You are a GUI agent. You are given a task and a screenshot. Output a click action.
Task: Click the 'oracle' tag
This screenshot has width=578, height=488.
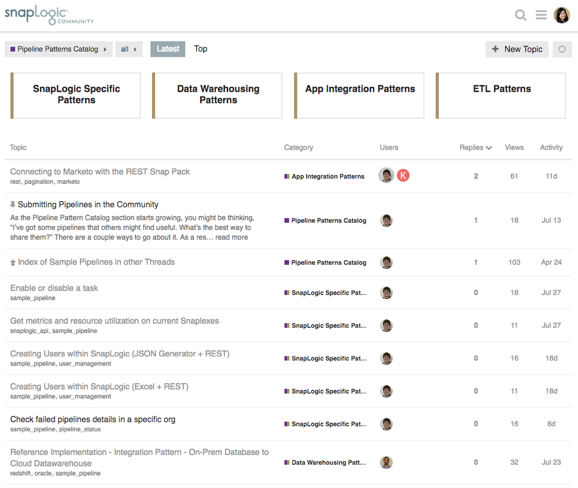pos(43,473)
